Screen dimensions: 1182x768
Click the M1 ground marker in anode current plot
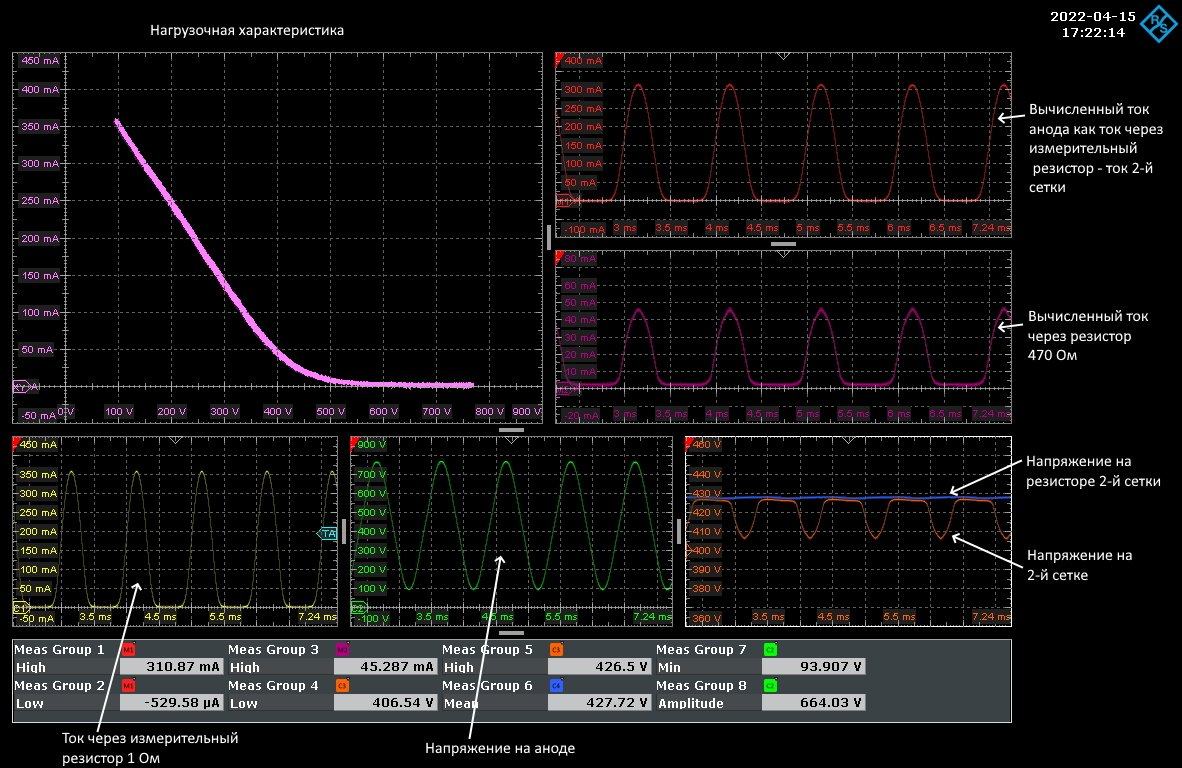(x=563, y=201)
